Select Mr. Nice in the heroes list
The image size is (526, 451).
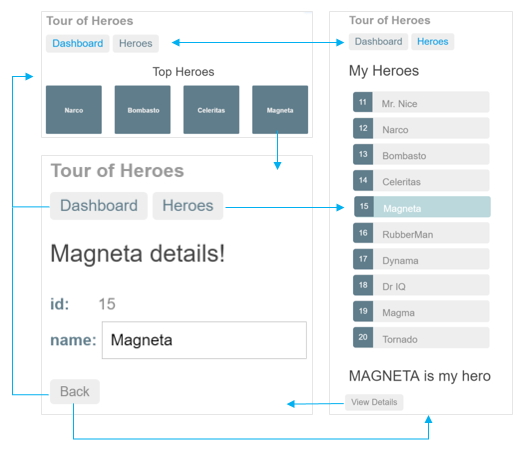click(421, 102)
